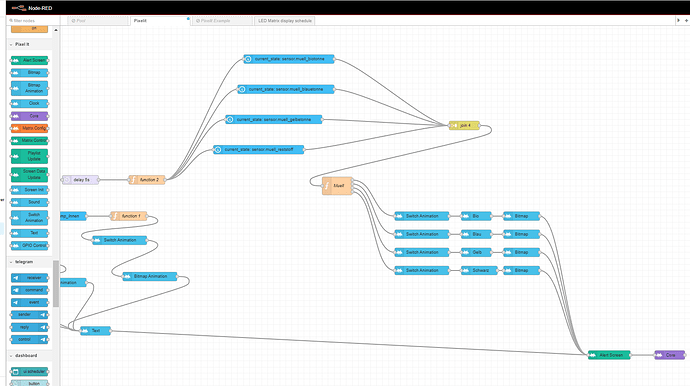Select the Playlist Update palette node
Screen dimensions: 690x386
coord(29,156)
